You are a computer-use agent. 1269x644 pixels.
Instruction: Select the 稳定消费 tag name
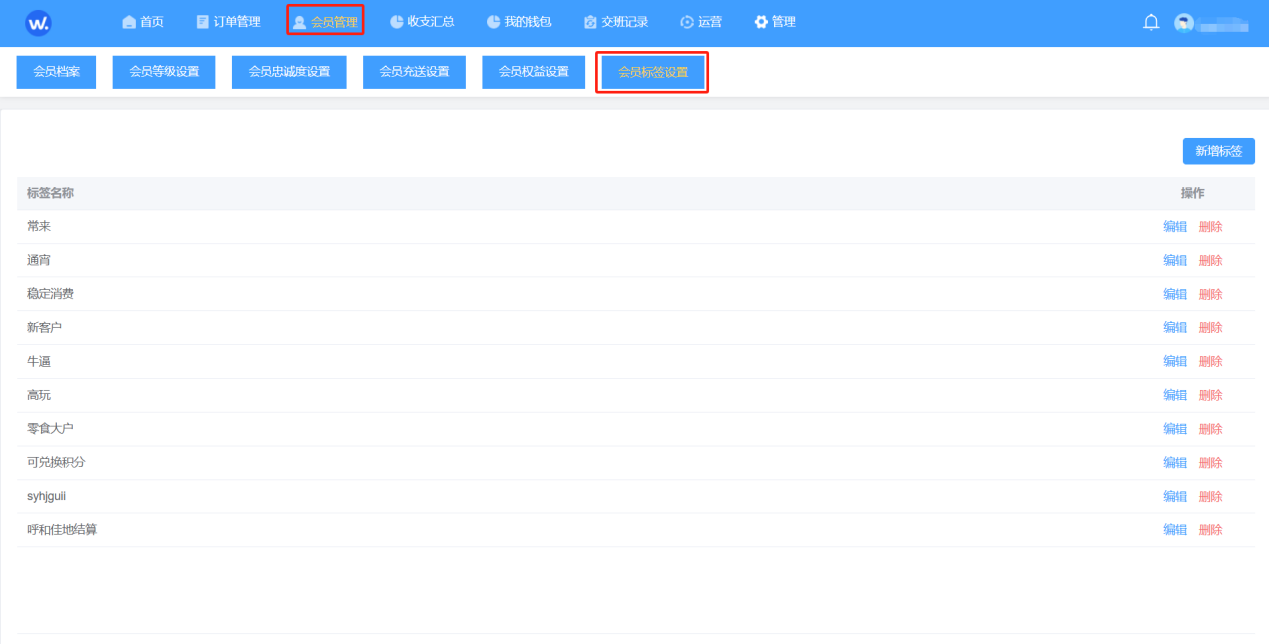click(x=50, y=294)
